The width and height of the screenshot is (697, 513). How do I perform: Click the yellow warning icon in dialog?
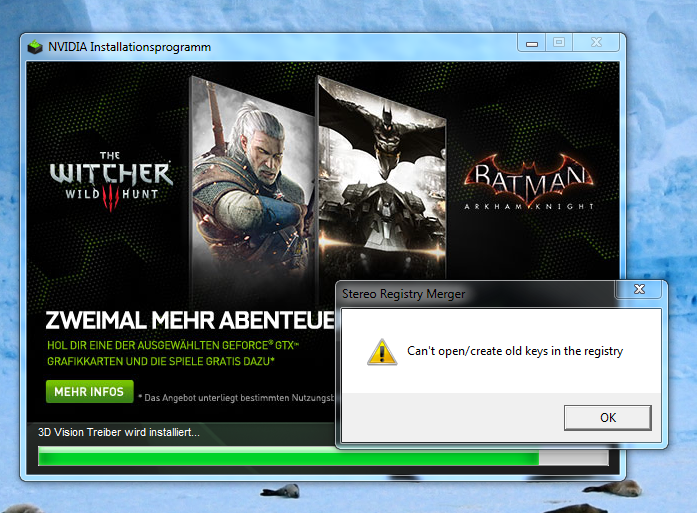pos(382,352)
